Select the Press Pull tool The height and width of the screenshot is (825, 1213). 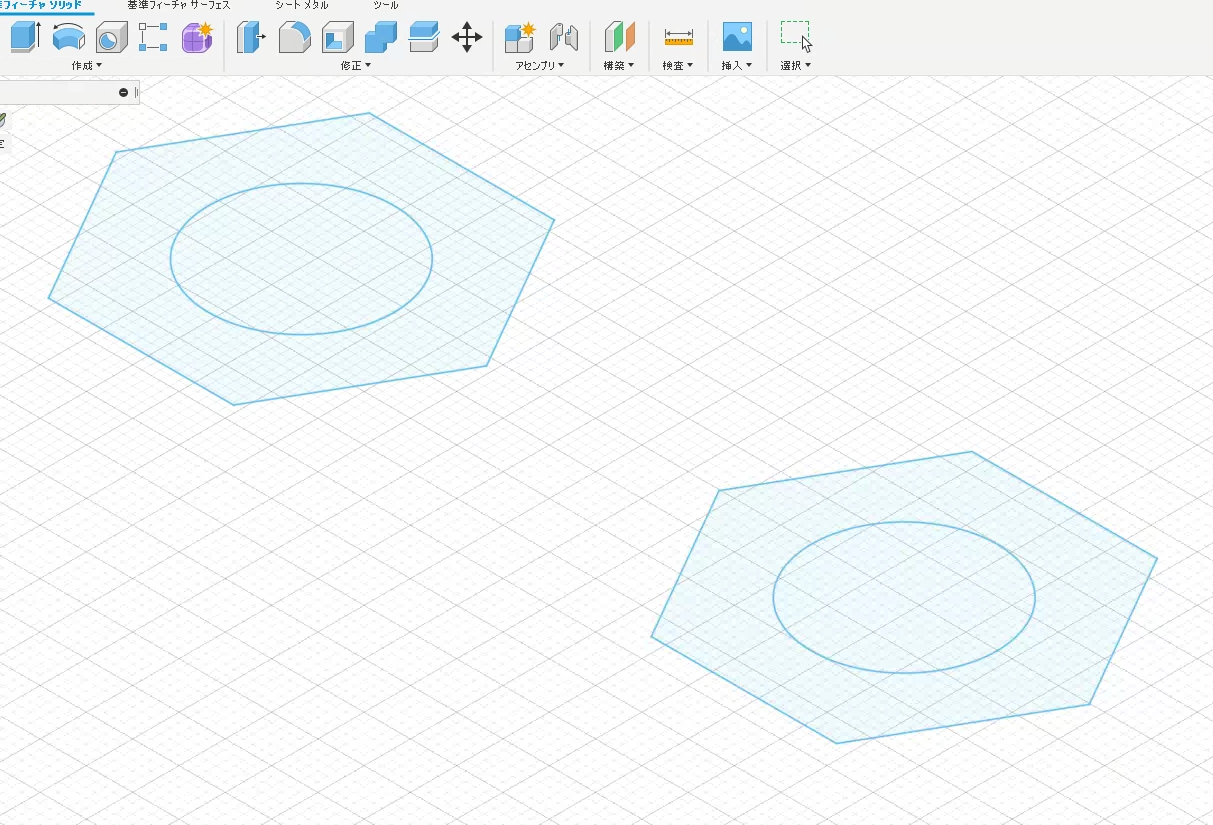point(251,38)
